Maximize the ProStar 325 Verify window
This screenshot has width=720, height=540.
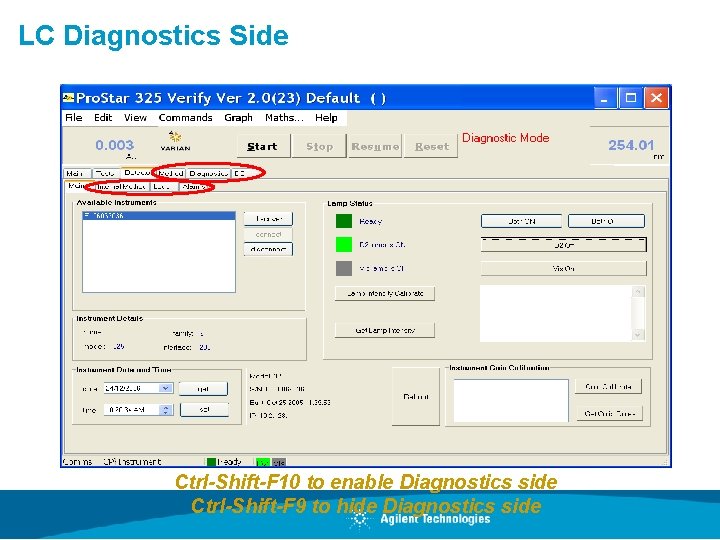coord(630,98)
